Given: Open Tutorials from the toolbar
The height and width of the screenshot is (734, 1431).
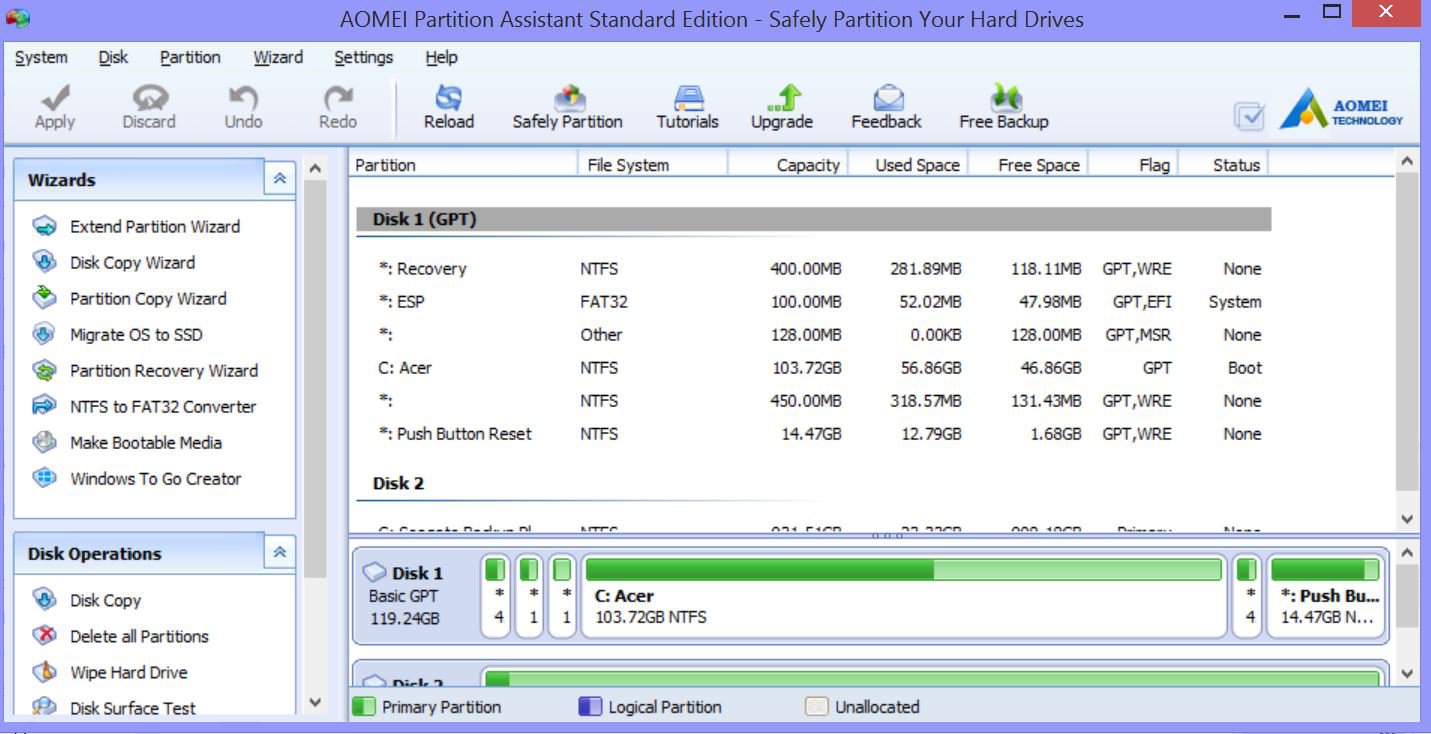Looking at the screenshot, I should 687,107.
